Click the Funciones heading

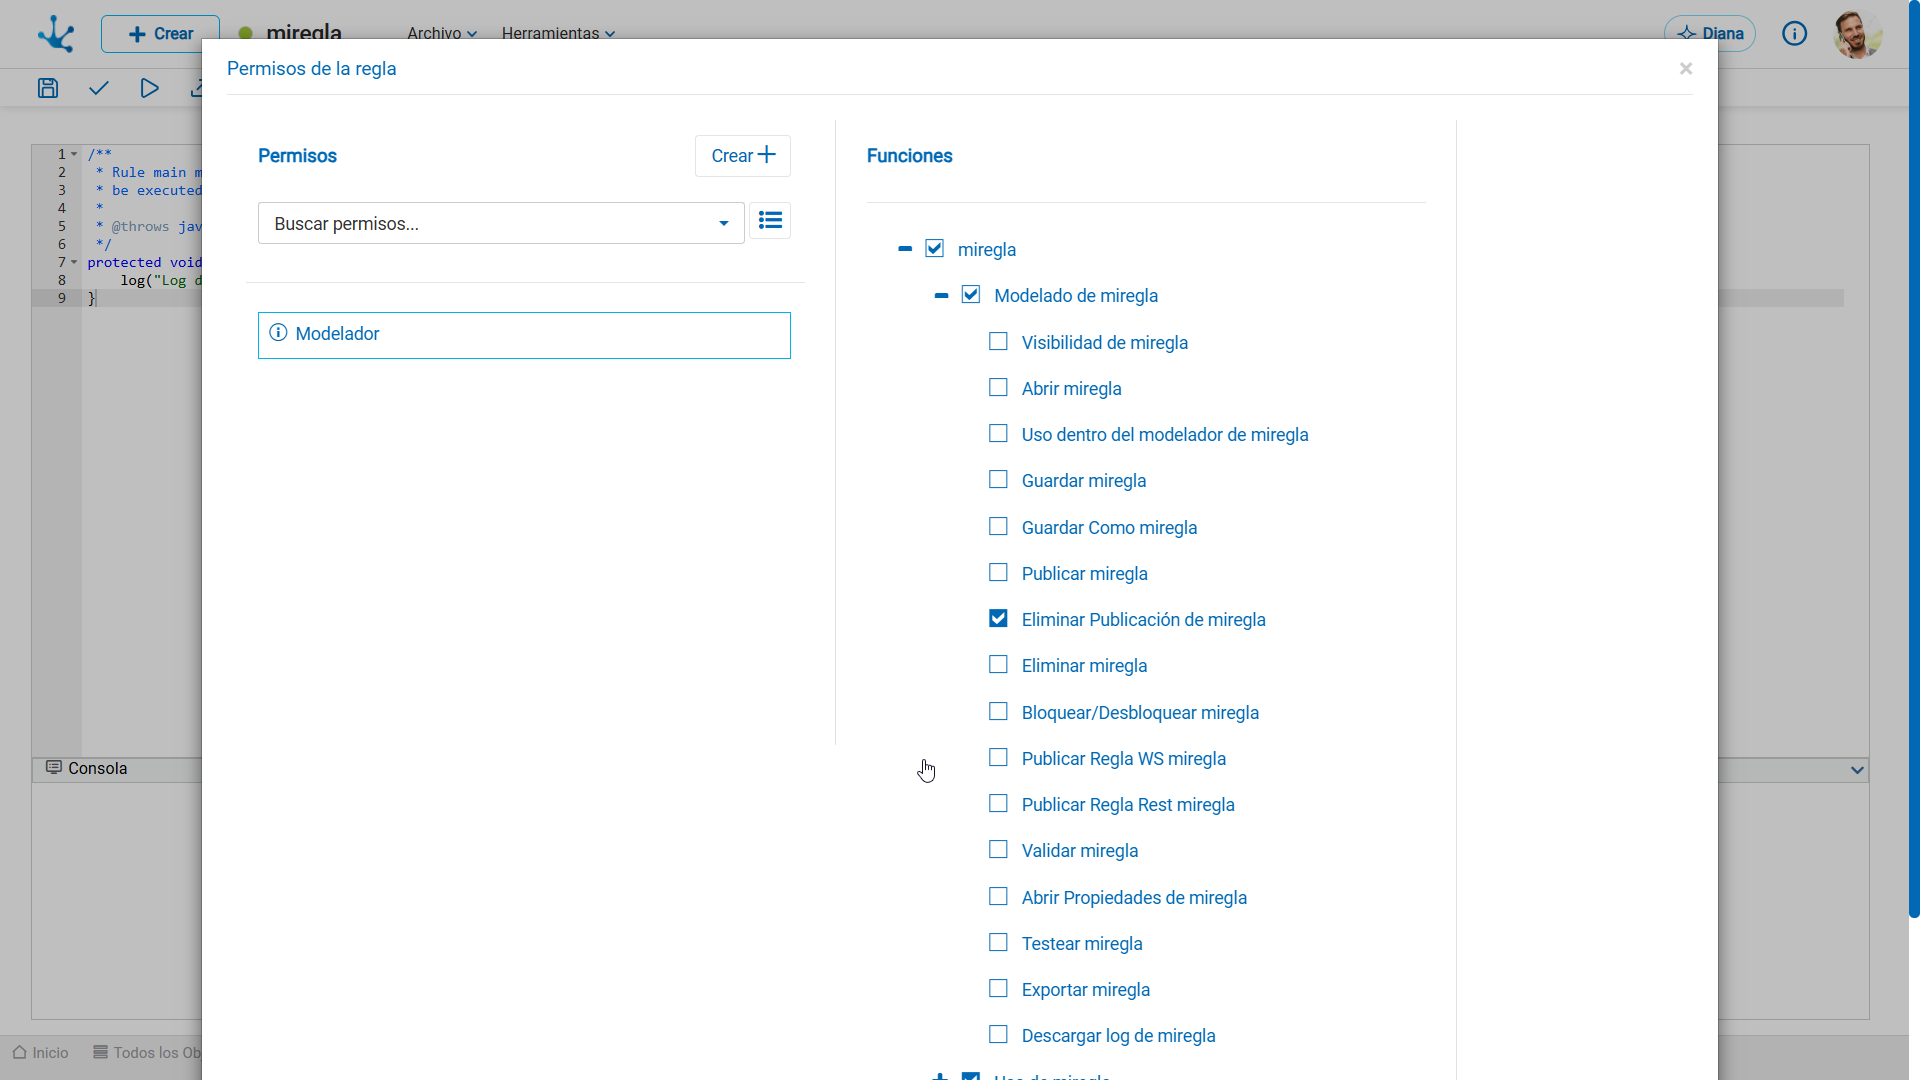909,156
